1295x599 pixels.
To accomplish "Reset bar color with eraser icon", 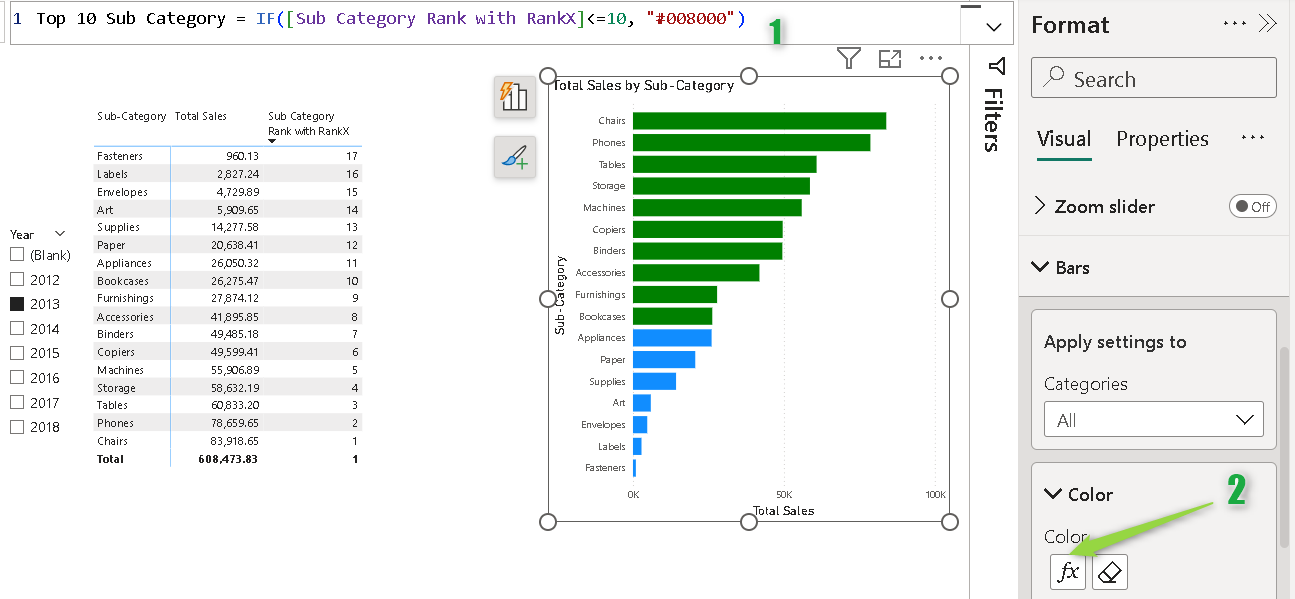I will [x=1110, y=572].
